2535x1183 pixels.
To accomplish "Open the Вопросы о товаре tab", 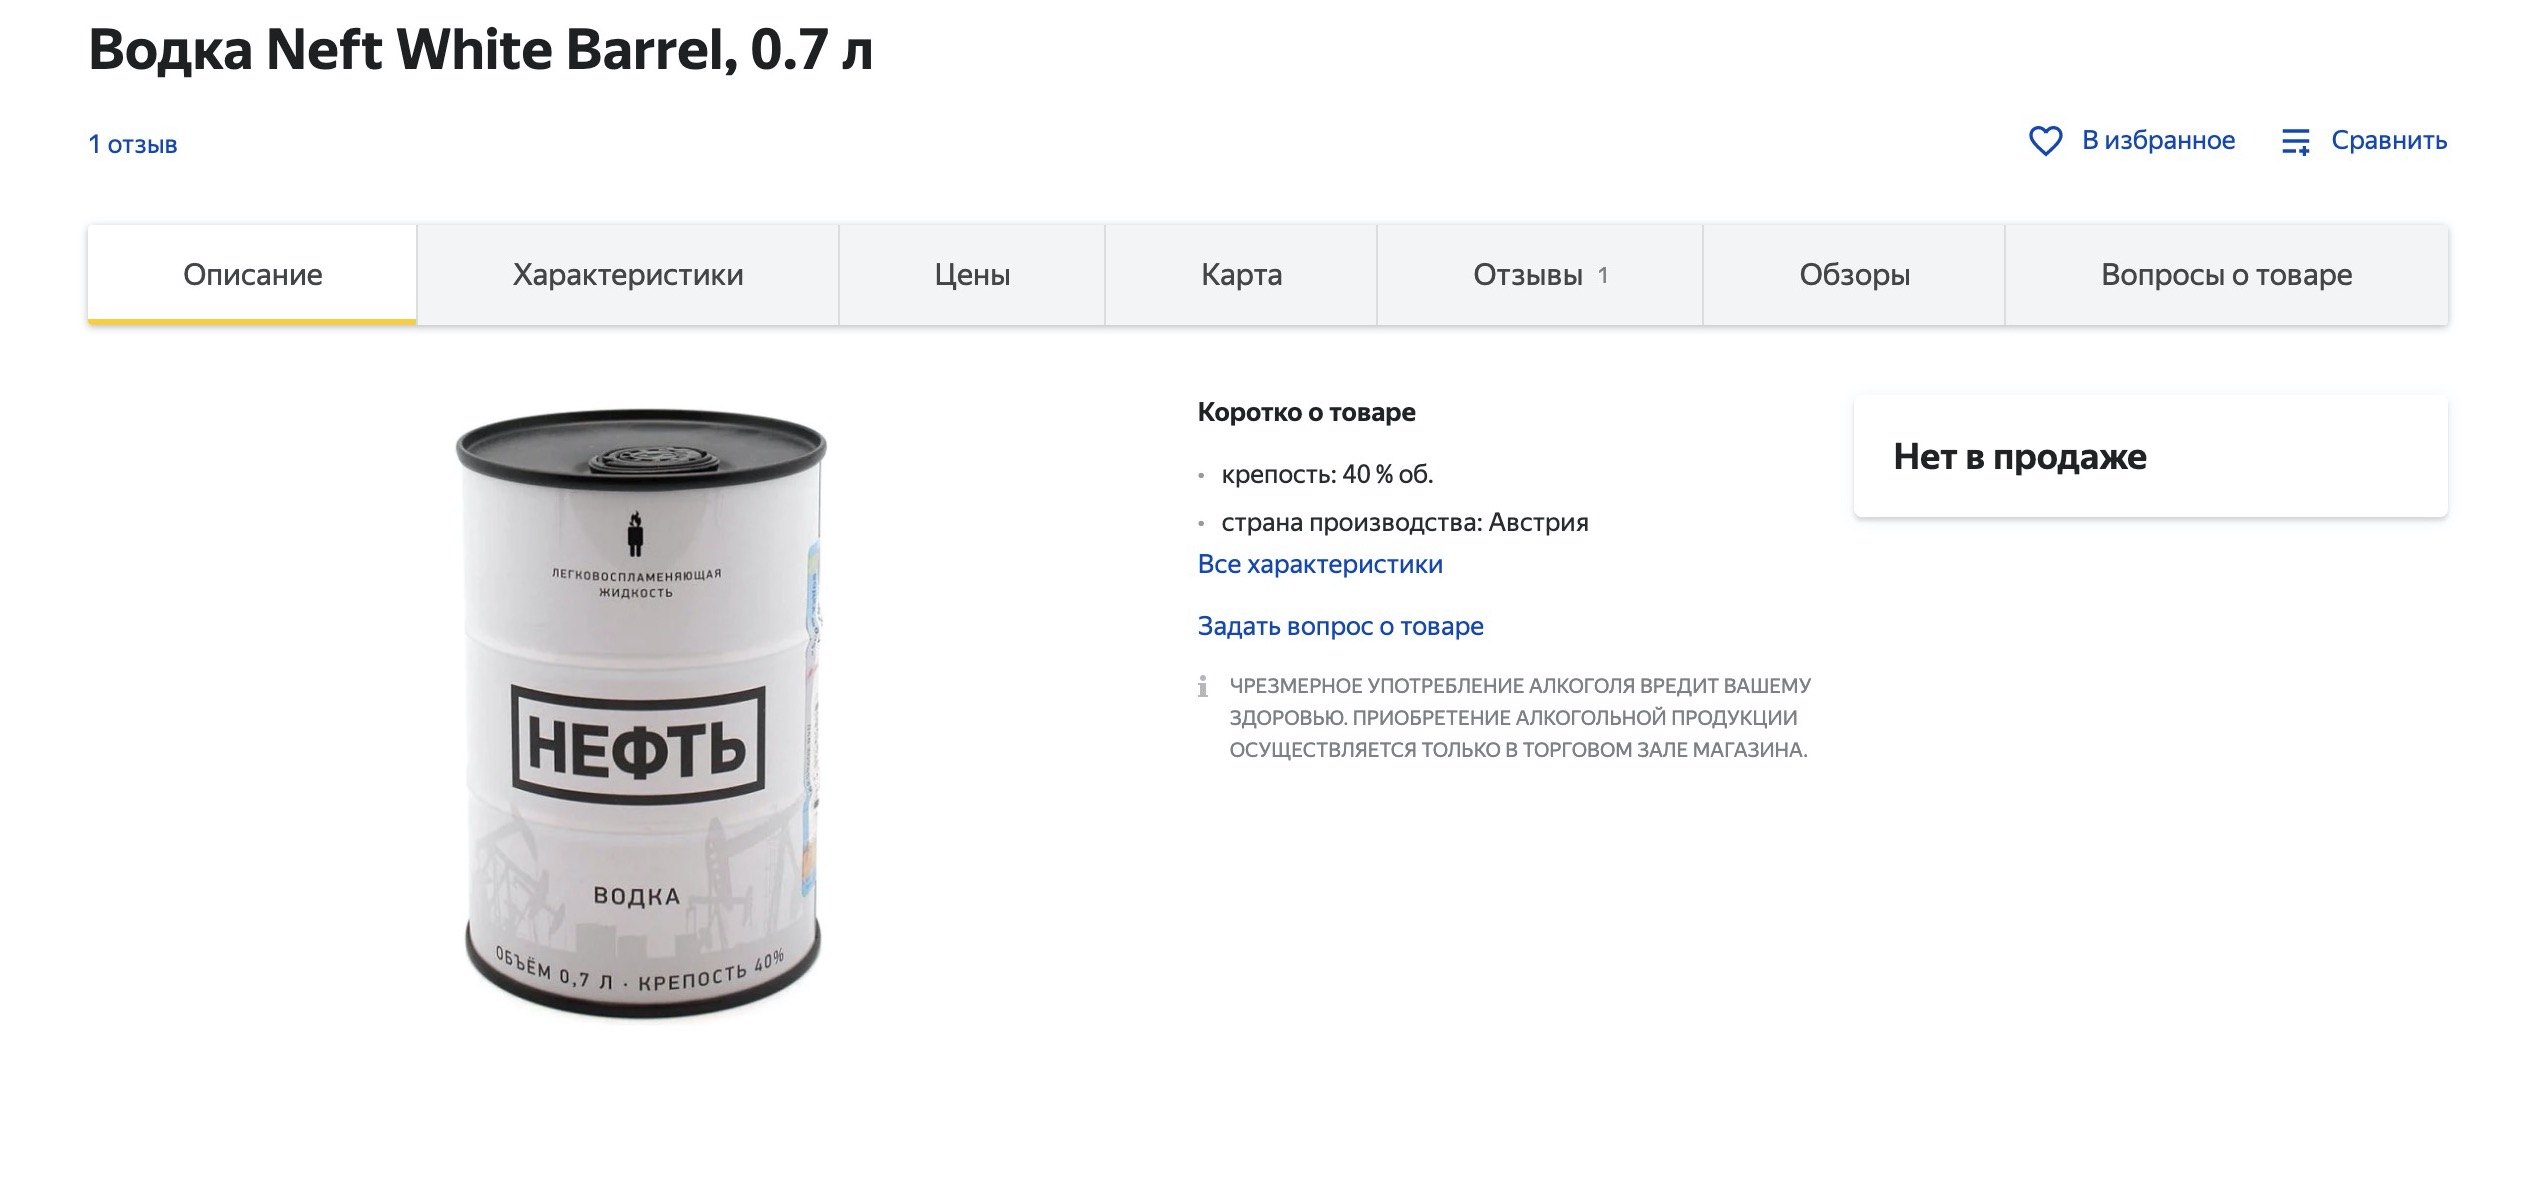I will (x=2226, y=275).
